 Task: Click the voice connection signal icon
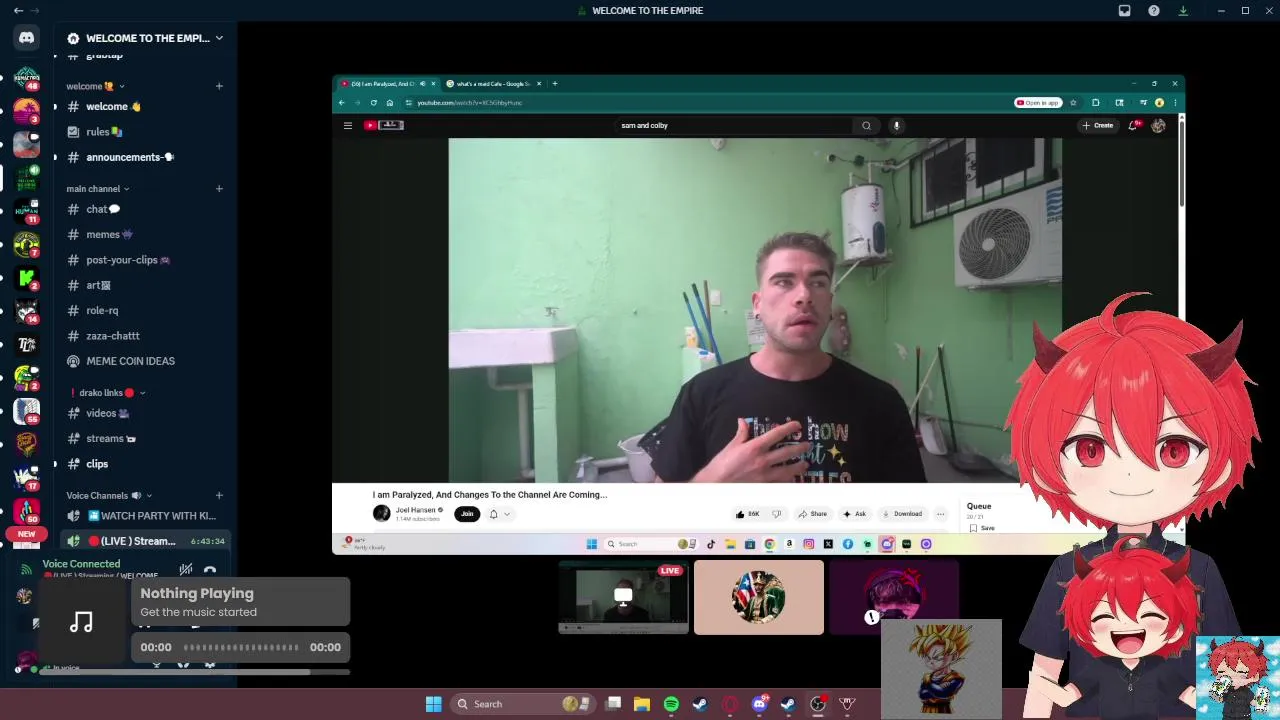coord(27,569)
